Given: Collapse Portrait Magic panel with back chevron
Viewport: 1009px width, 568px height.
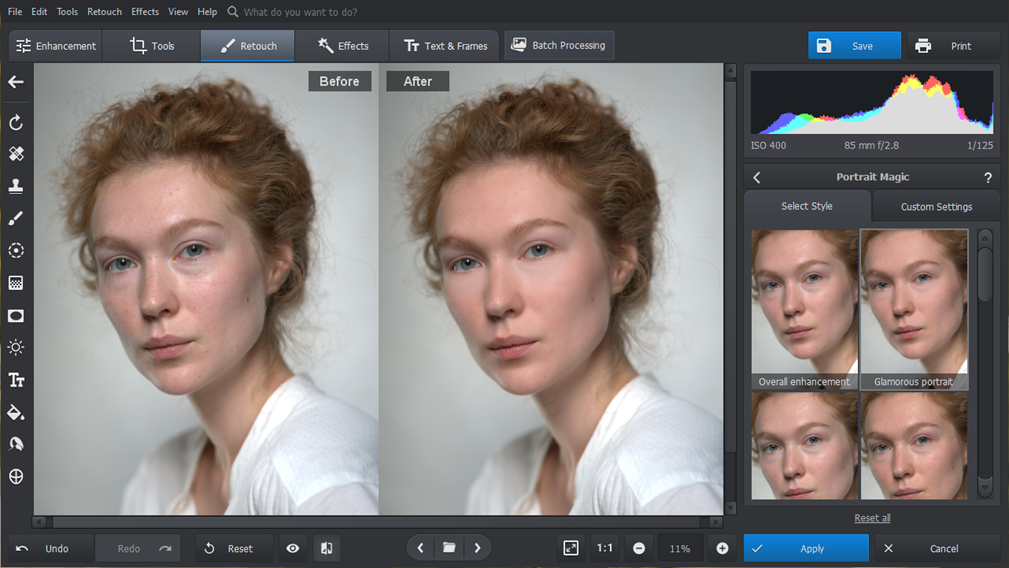Looking at the screenshot, I should tap(757, 177).
